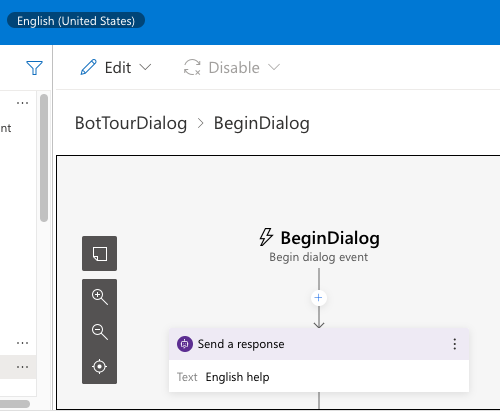Screen dimensions: 500x411
Task: Click the English help text
Action: pos(237,377)
